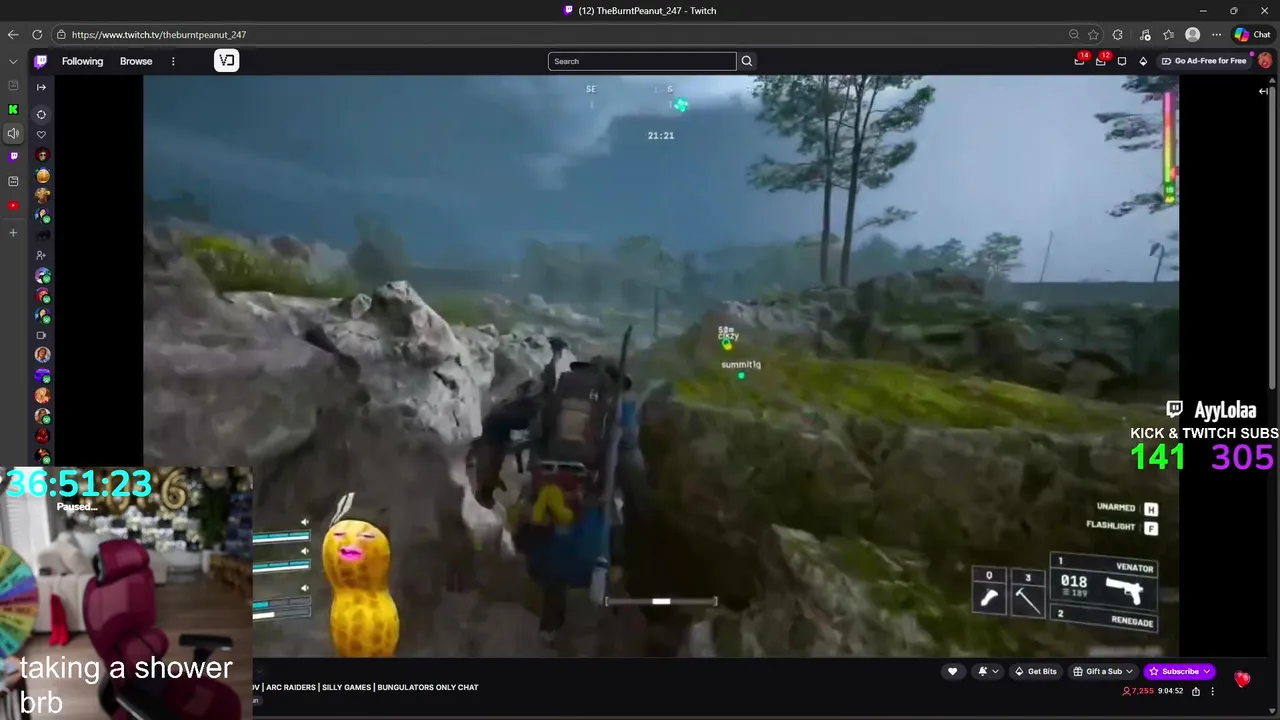Toggle the sound icon in the browser sidebar
Image resolution: width=1280 pixels, height=720 pixels.
(x=13, y=133)
